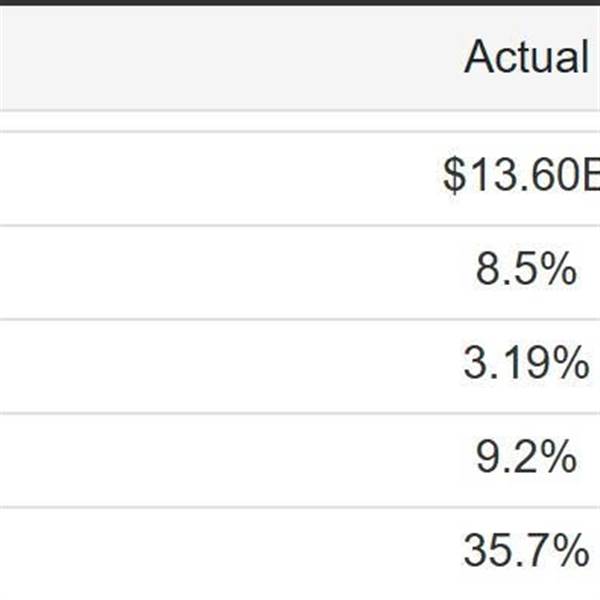Click blank area left of 9.2%
The image size is (600, 600).
[x=200, y=458]
